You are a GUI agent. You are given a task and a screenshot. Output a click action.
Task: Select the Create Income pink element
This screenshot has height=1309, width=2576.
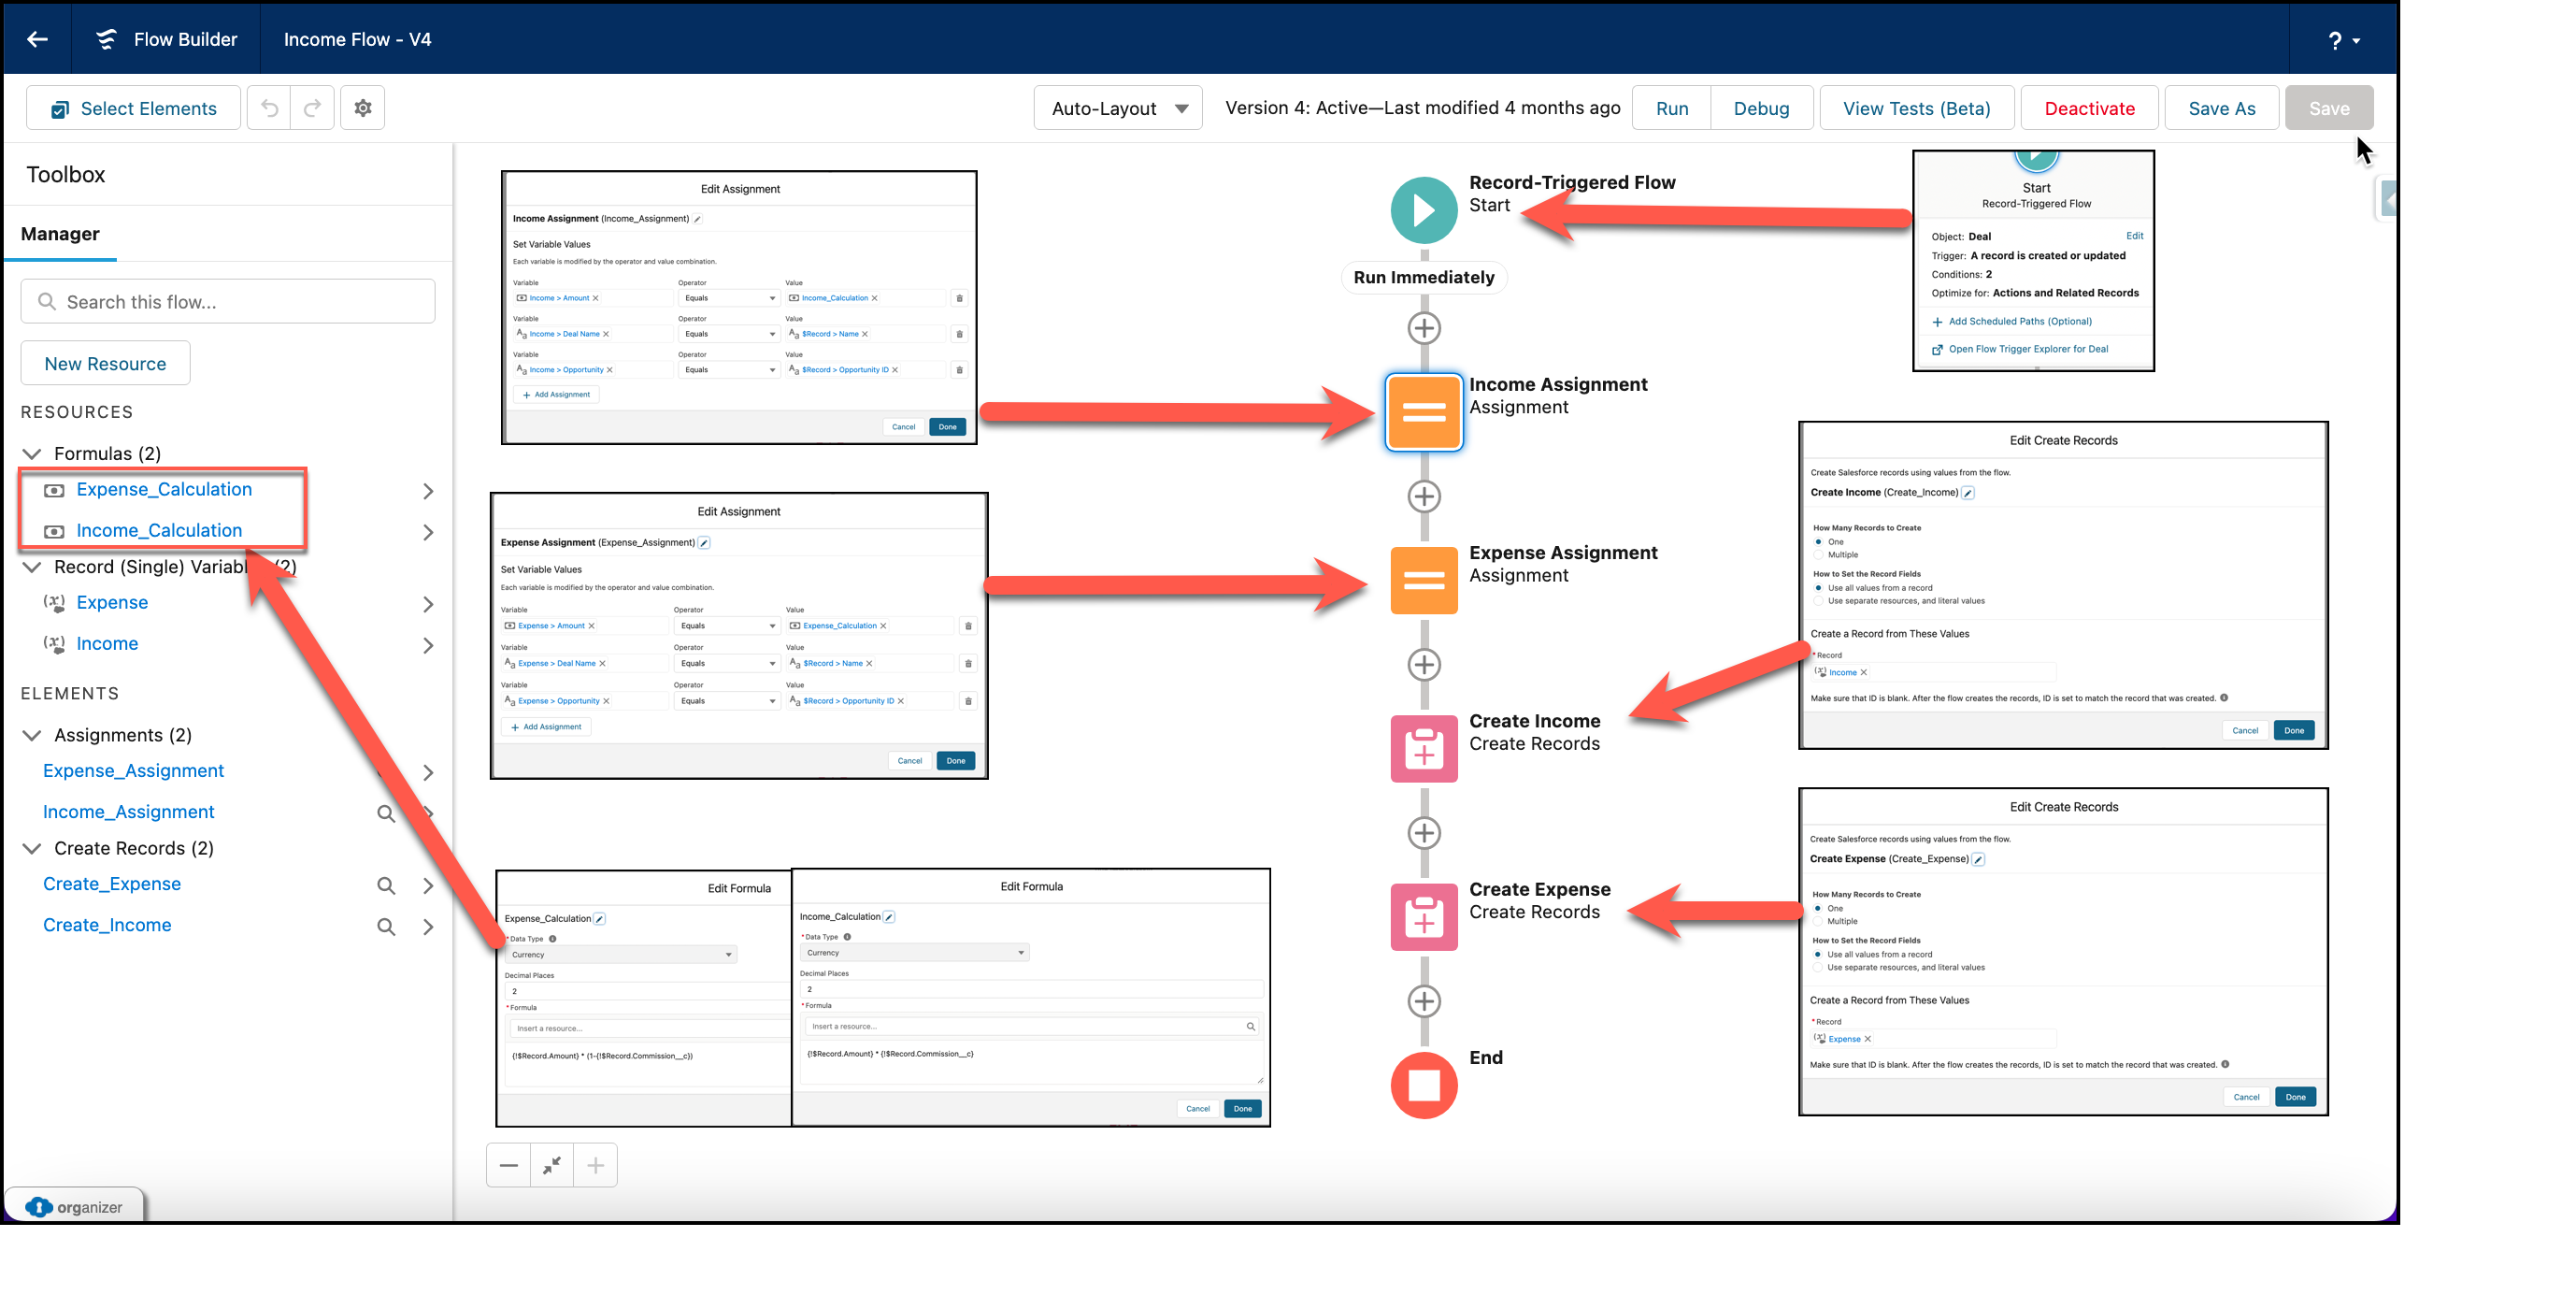1424,748
